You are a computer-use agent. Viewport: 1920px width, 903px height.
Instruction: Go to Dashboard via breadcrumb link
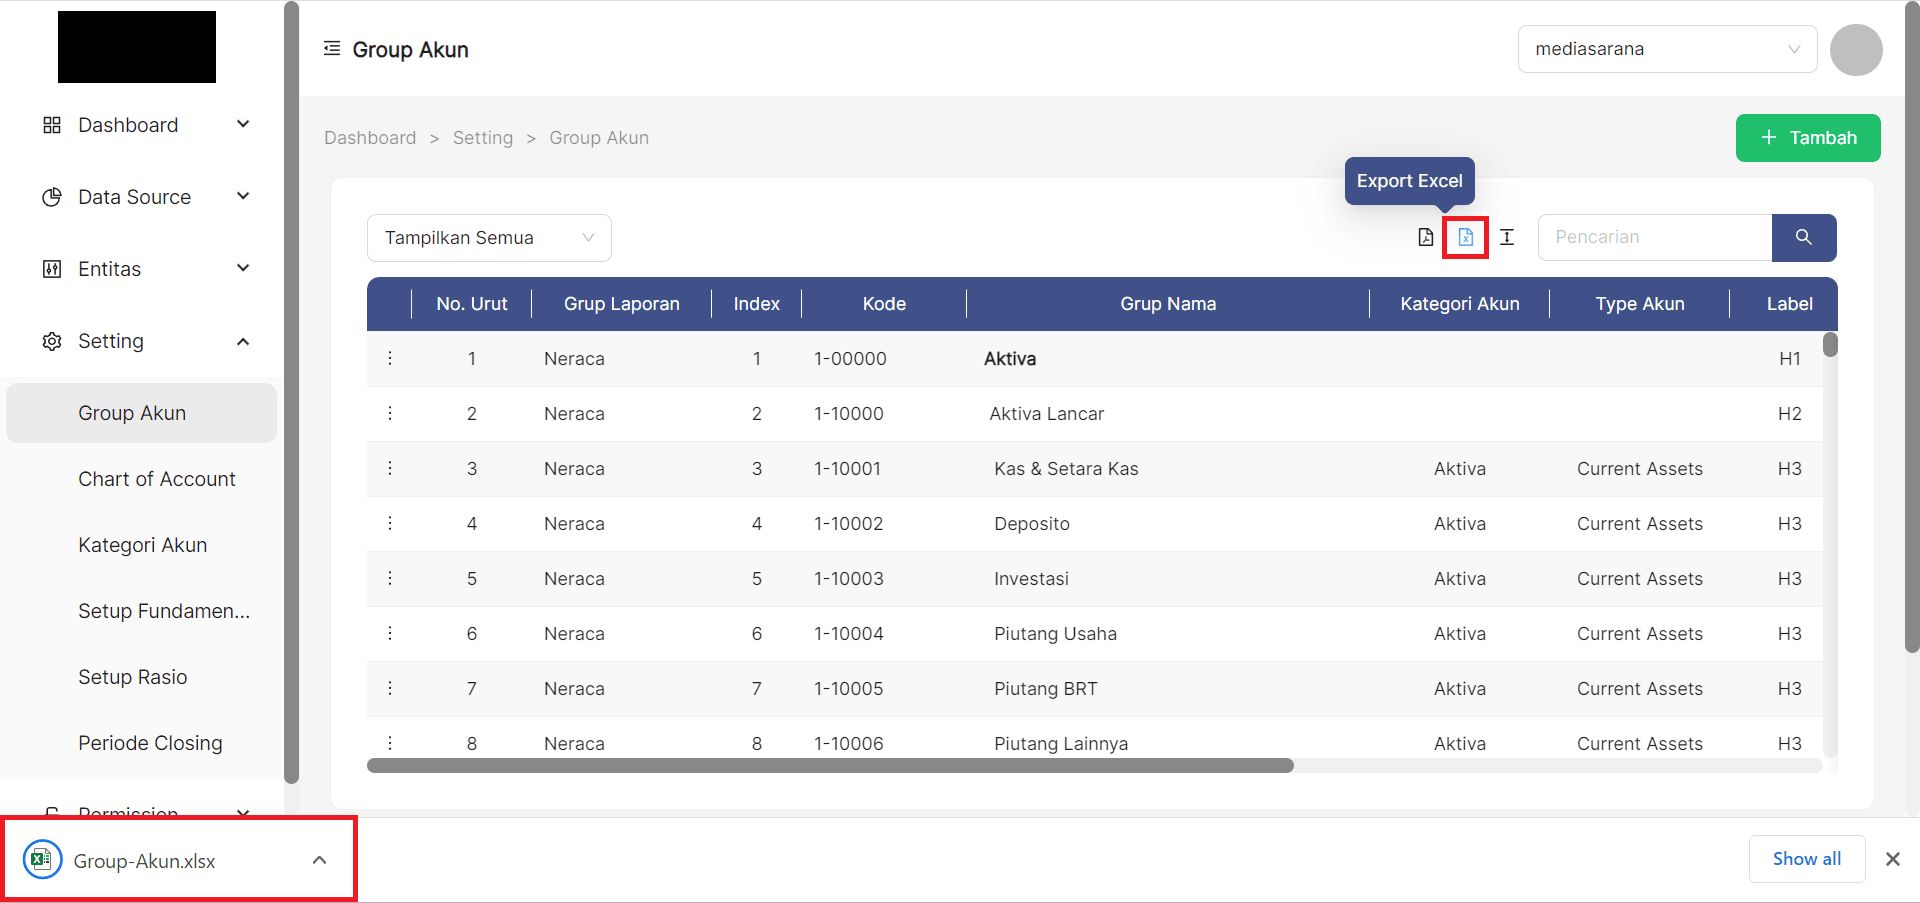(369, 137)
